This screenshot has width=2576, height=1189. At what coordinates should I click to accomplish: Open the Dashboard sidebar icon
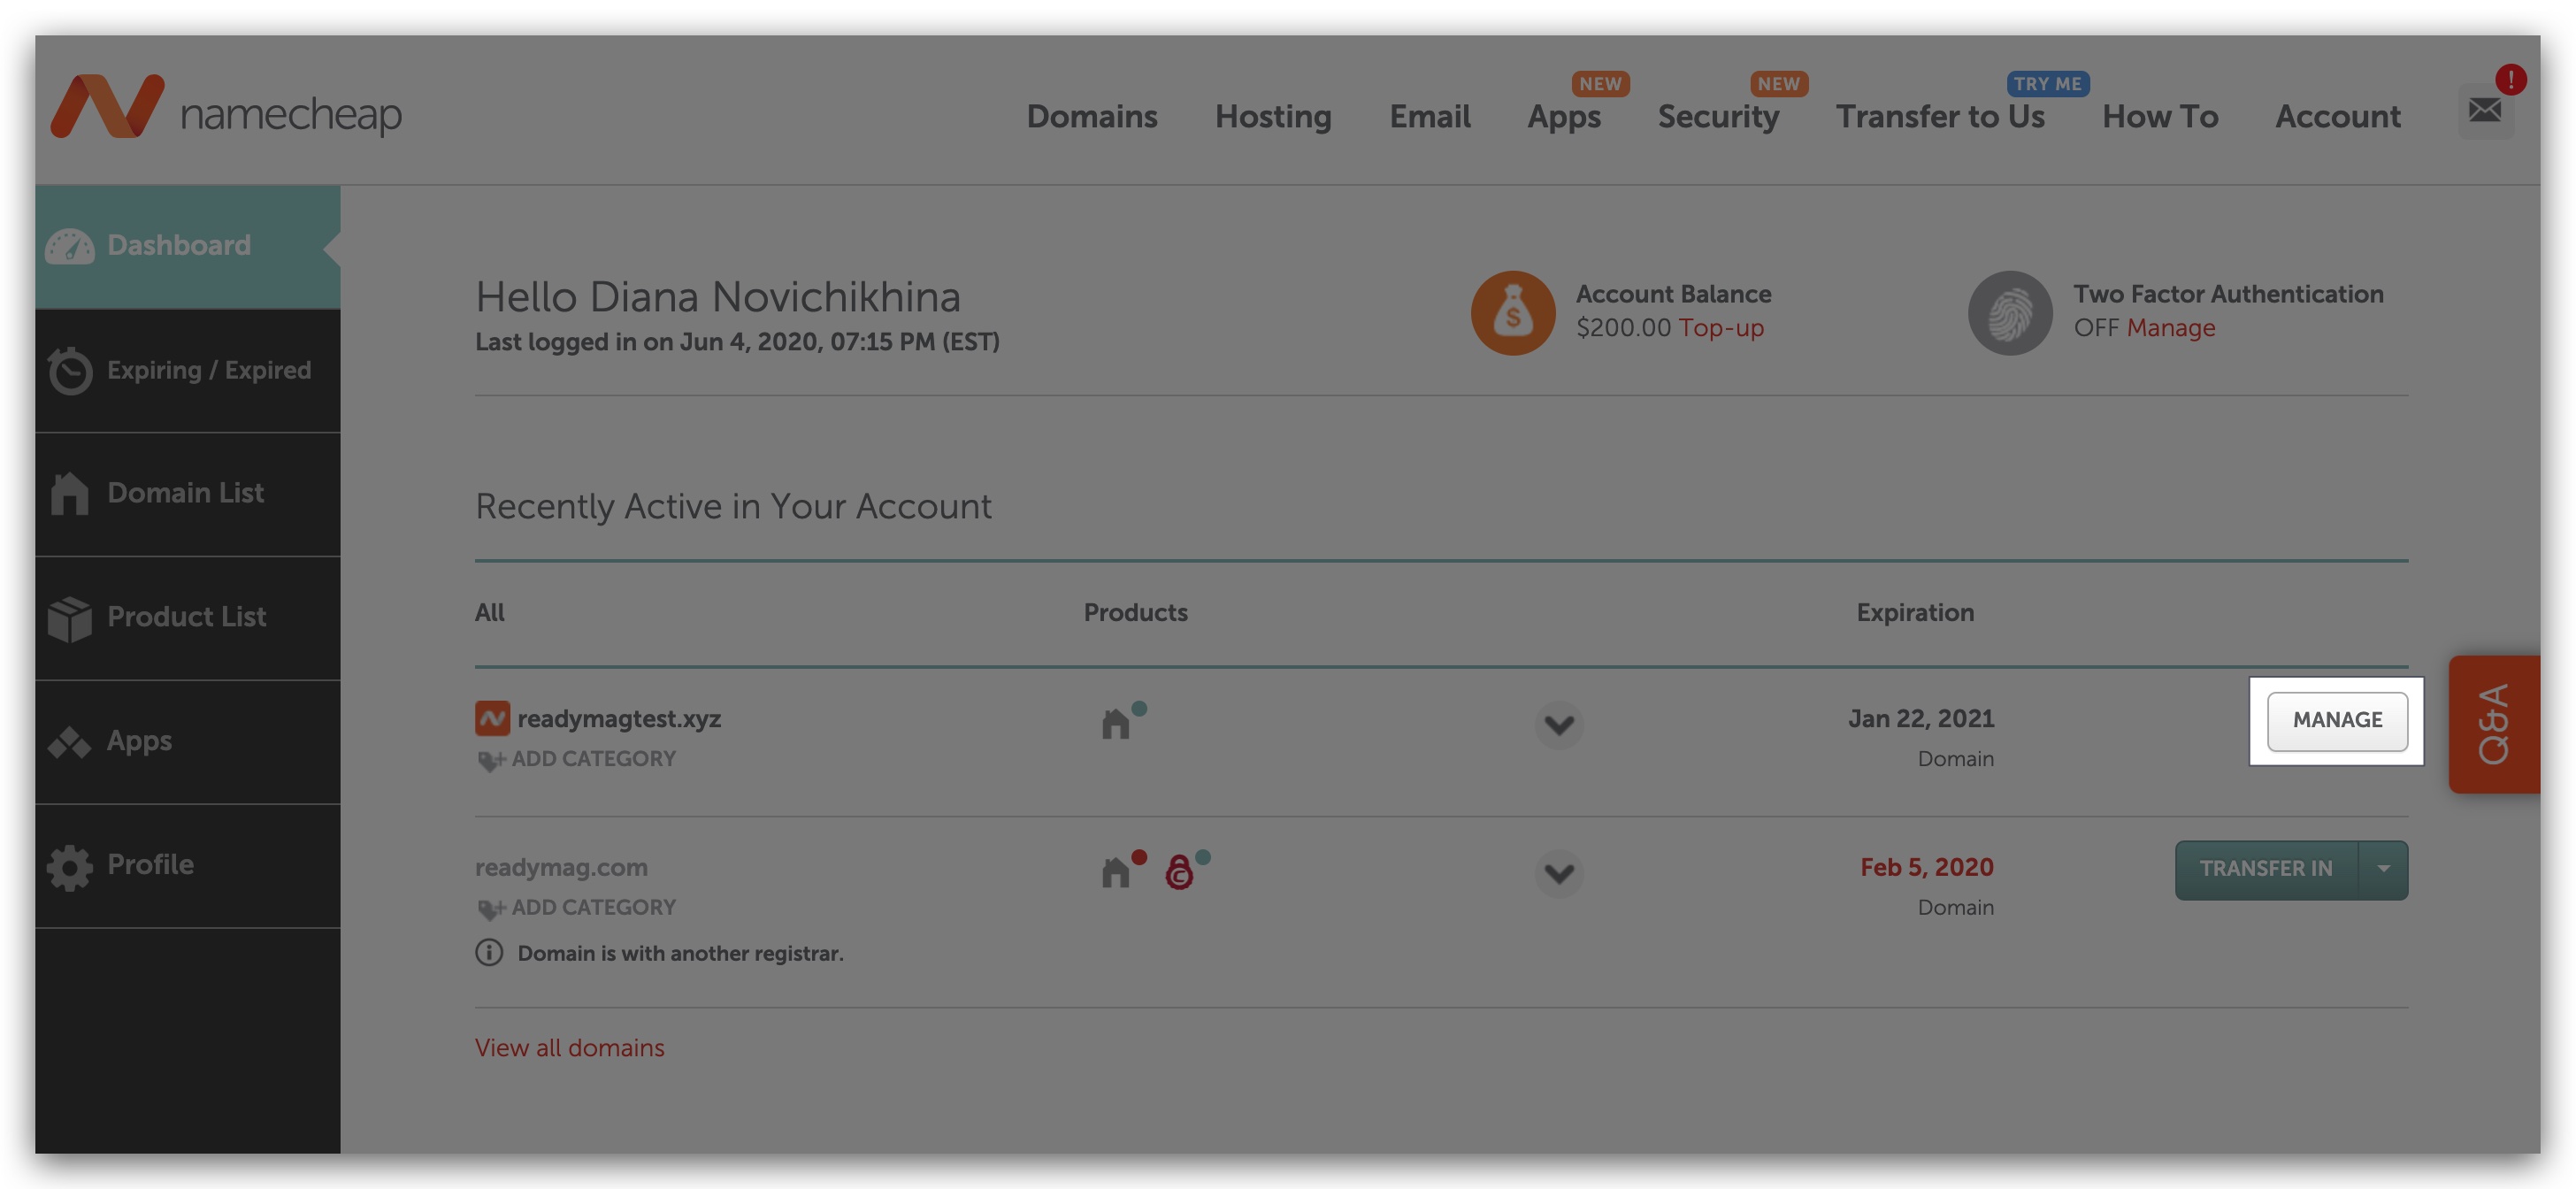[x=72, y=245]
